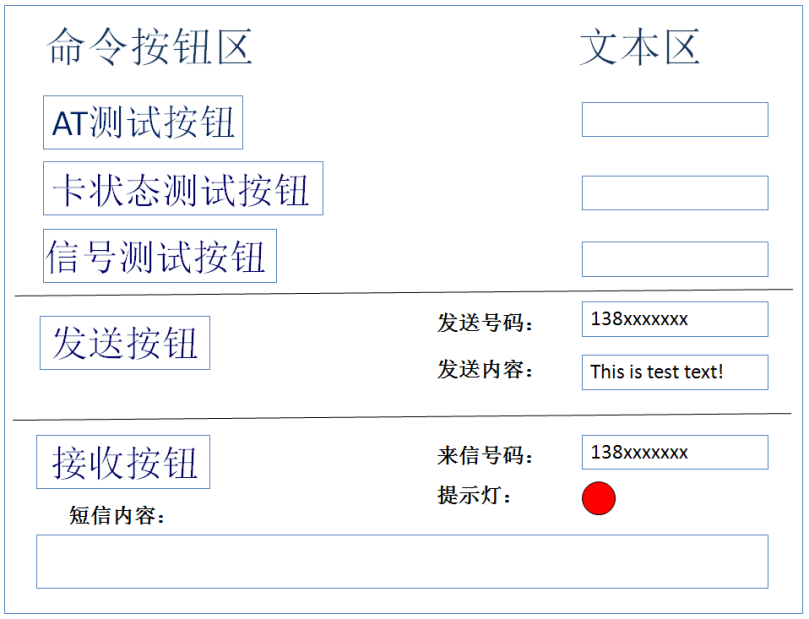
Task: Click the 发送号码 number input field
Action: pos(675,319)
